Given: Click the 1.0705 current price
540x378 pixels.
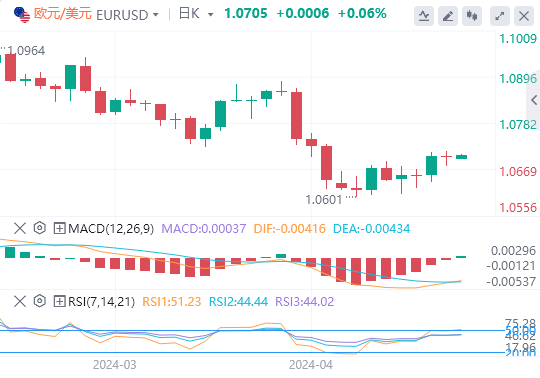Looking at the screenshot, I should 246,14.
